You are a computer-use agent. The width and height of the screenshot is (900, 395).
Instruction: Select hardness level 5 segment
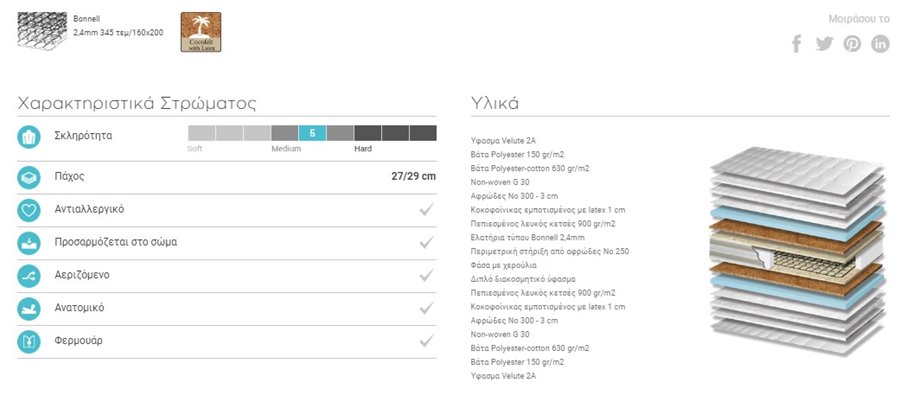coord(312,133)
